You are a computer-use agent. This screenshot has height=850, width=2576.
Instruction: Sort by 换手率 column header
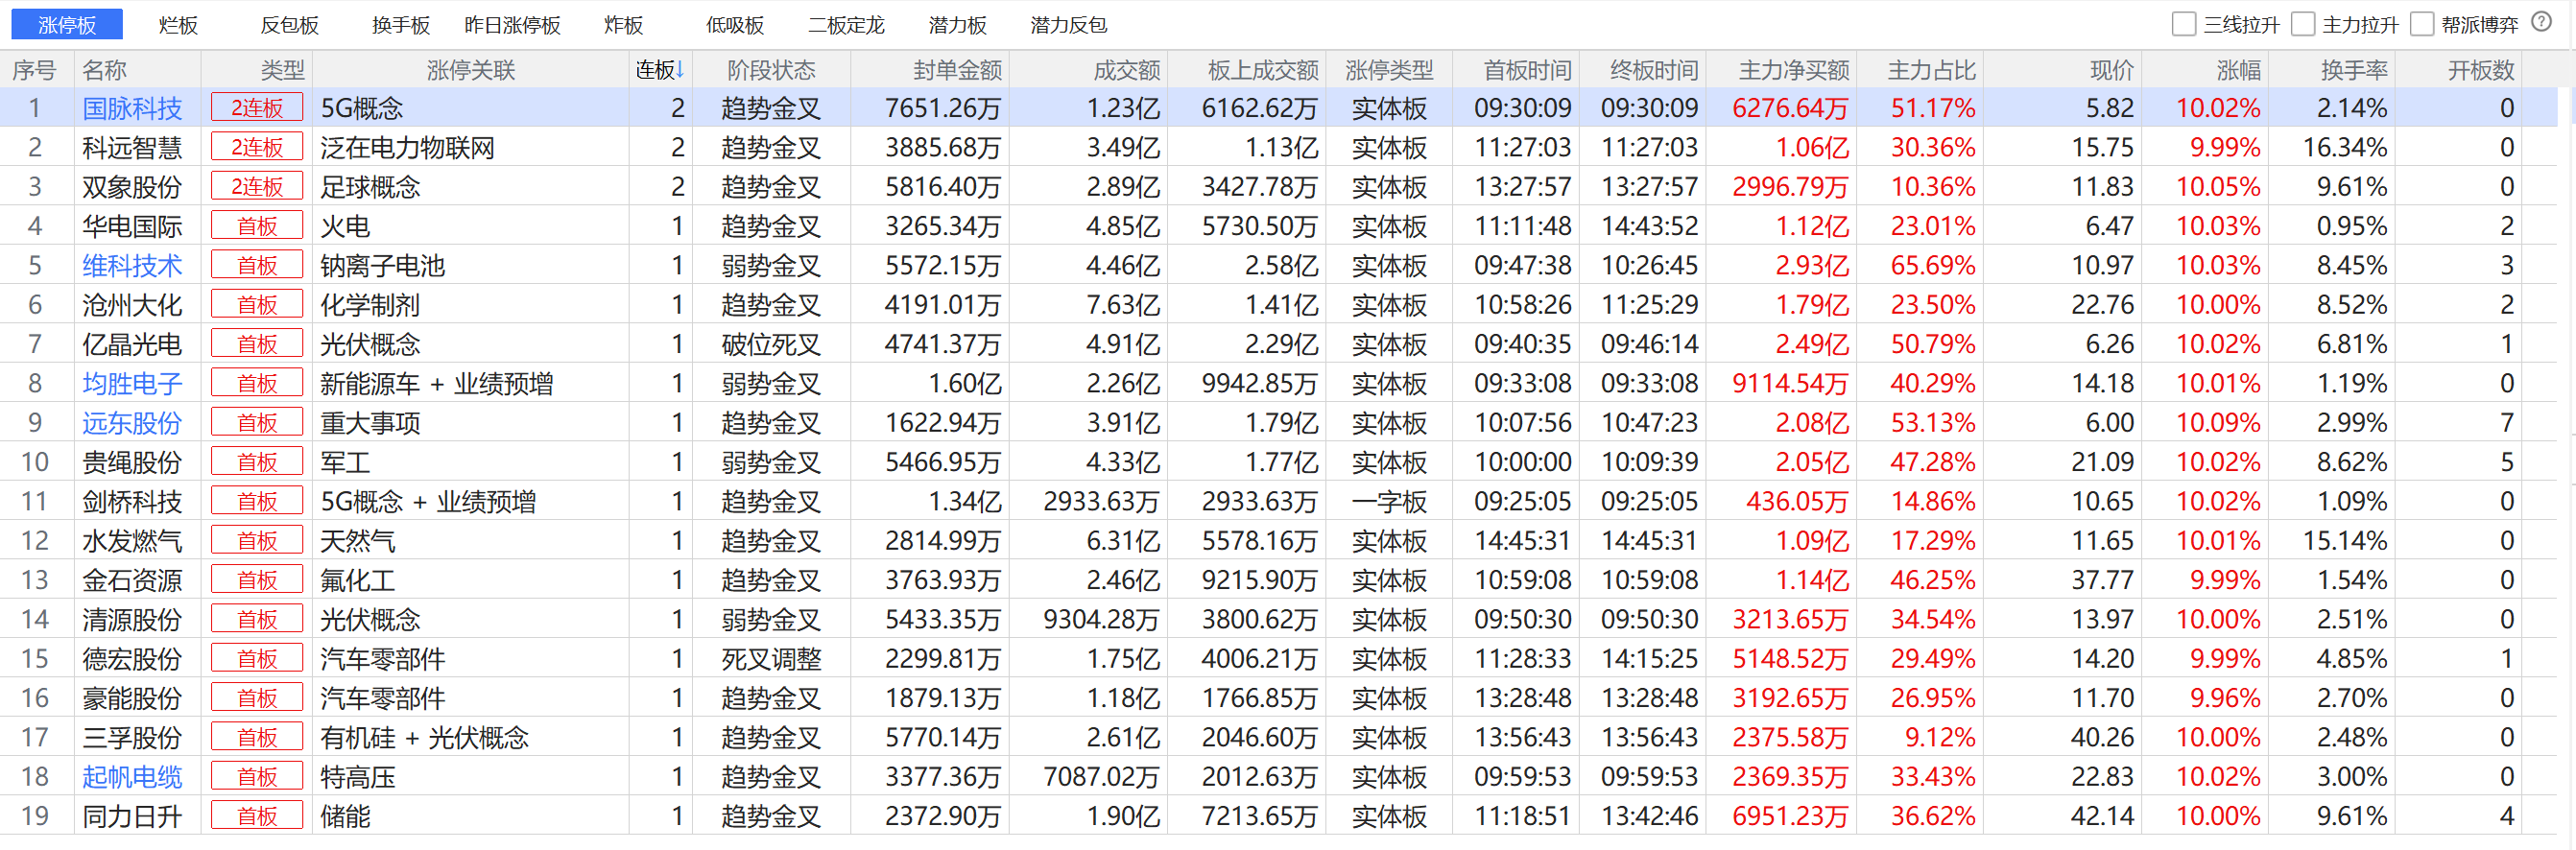click(x=2354, y=70)
